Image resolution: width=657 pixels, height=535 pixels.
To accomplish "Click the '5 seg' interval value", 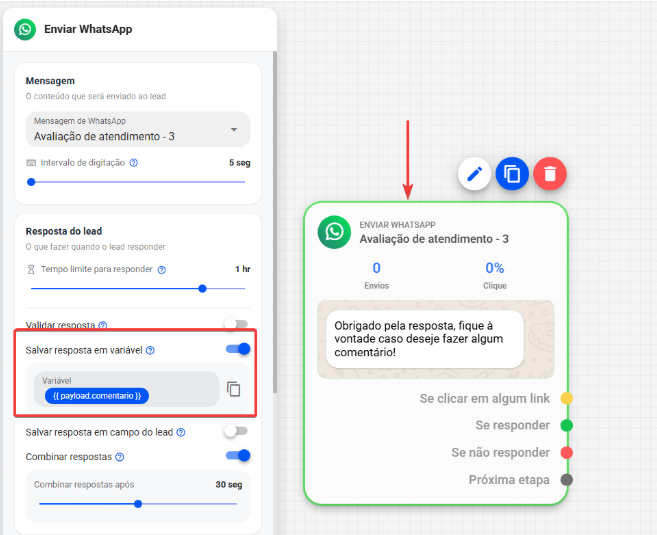I will click(x=240, y=163).
